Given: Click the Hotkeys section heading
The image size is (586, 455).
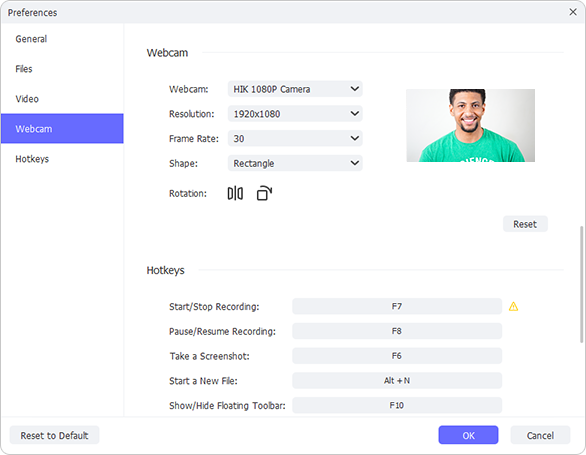Looking at the screenshot, I should [165, 270].
